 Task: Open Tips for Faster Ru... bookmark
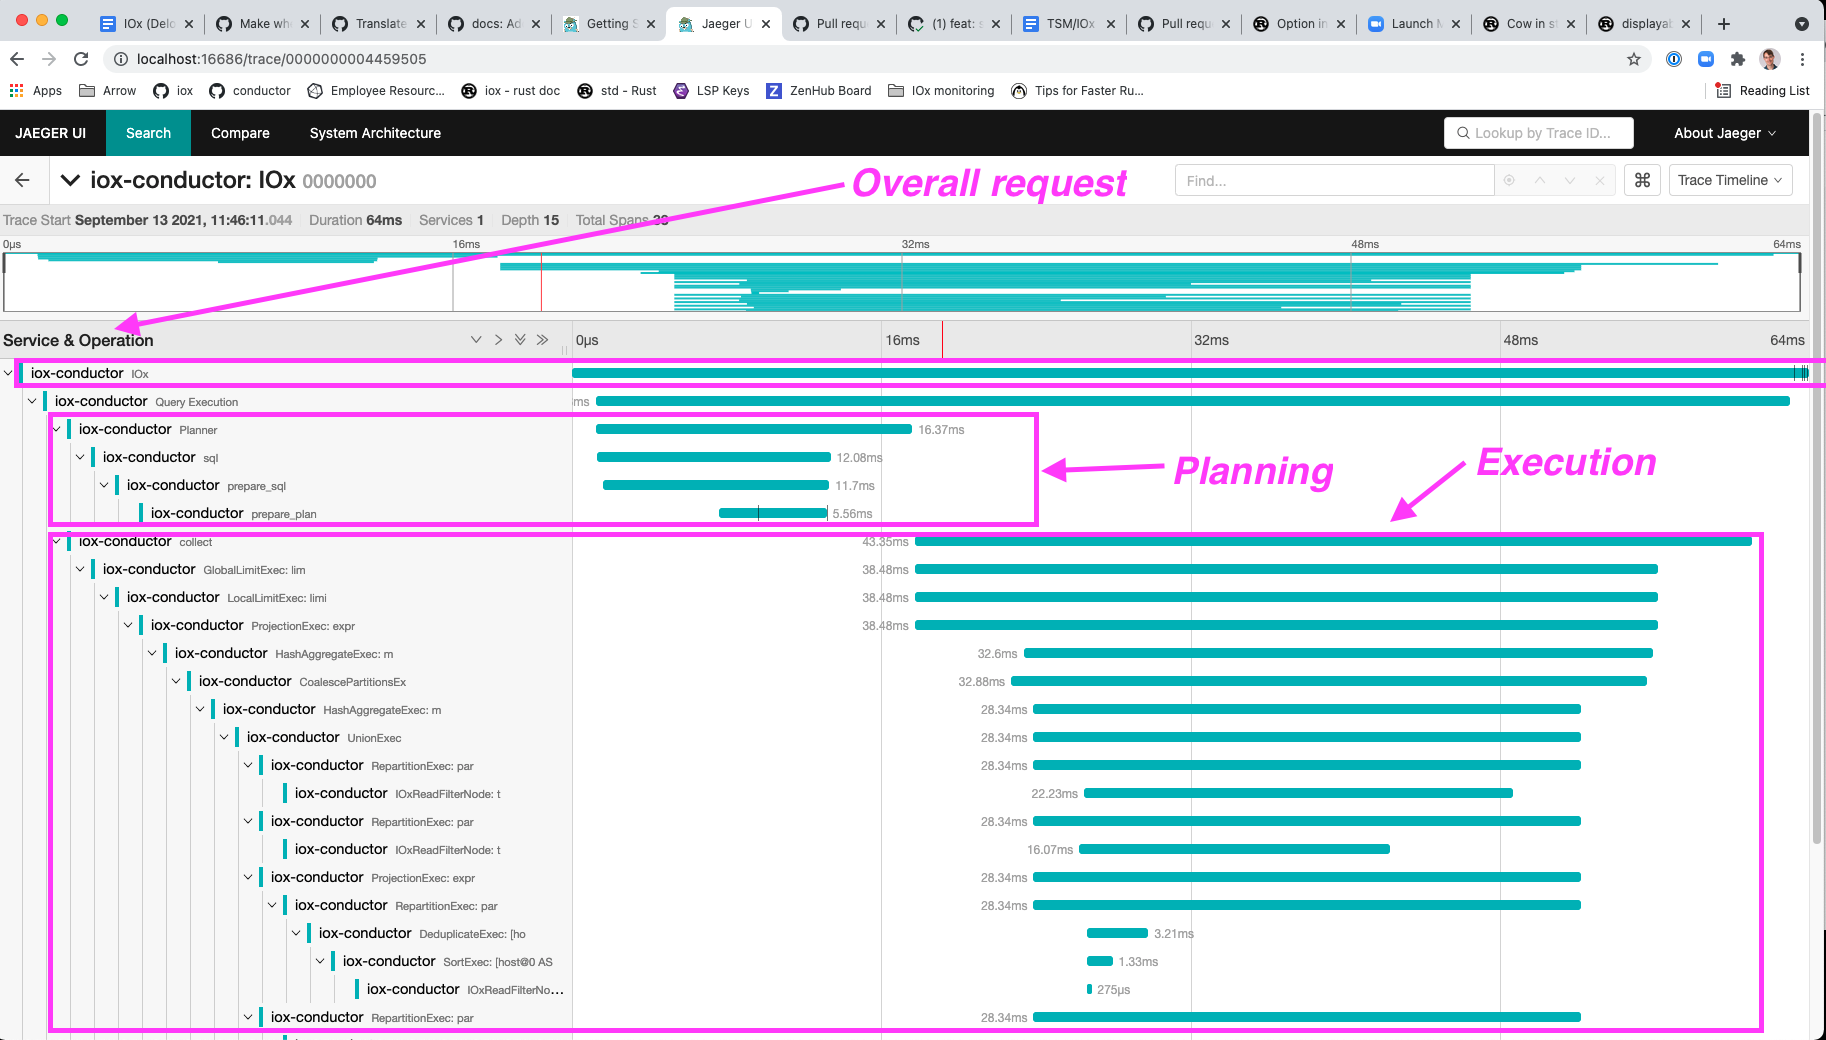coord(1077,90)
